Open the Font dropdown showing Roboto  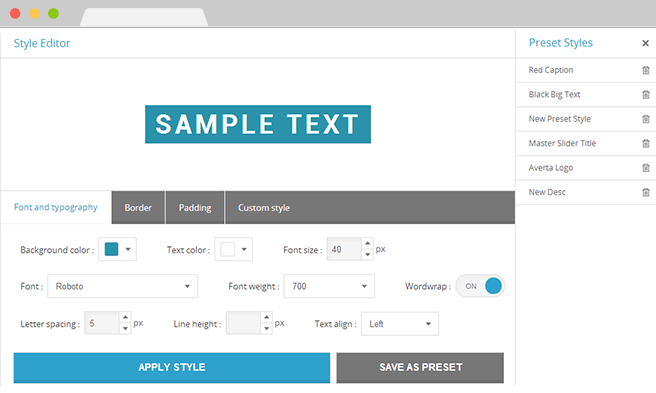[123, 286]
